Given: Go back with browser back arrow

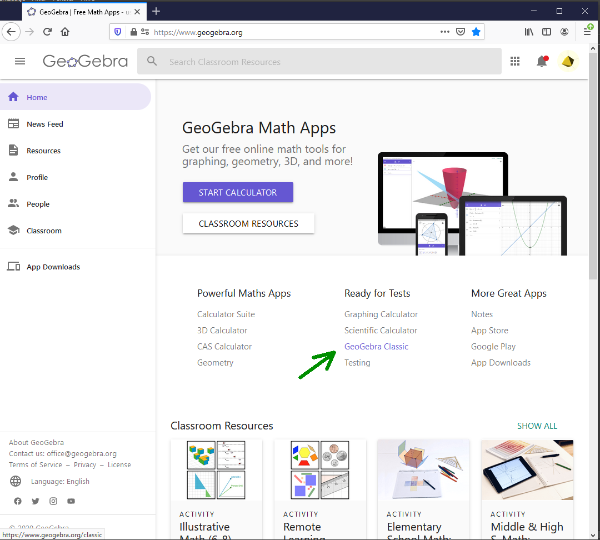Looking at the screenshot, I should [x=11, y=32].
